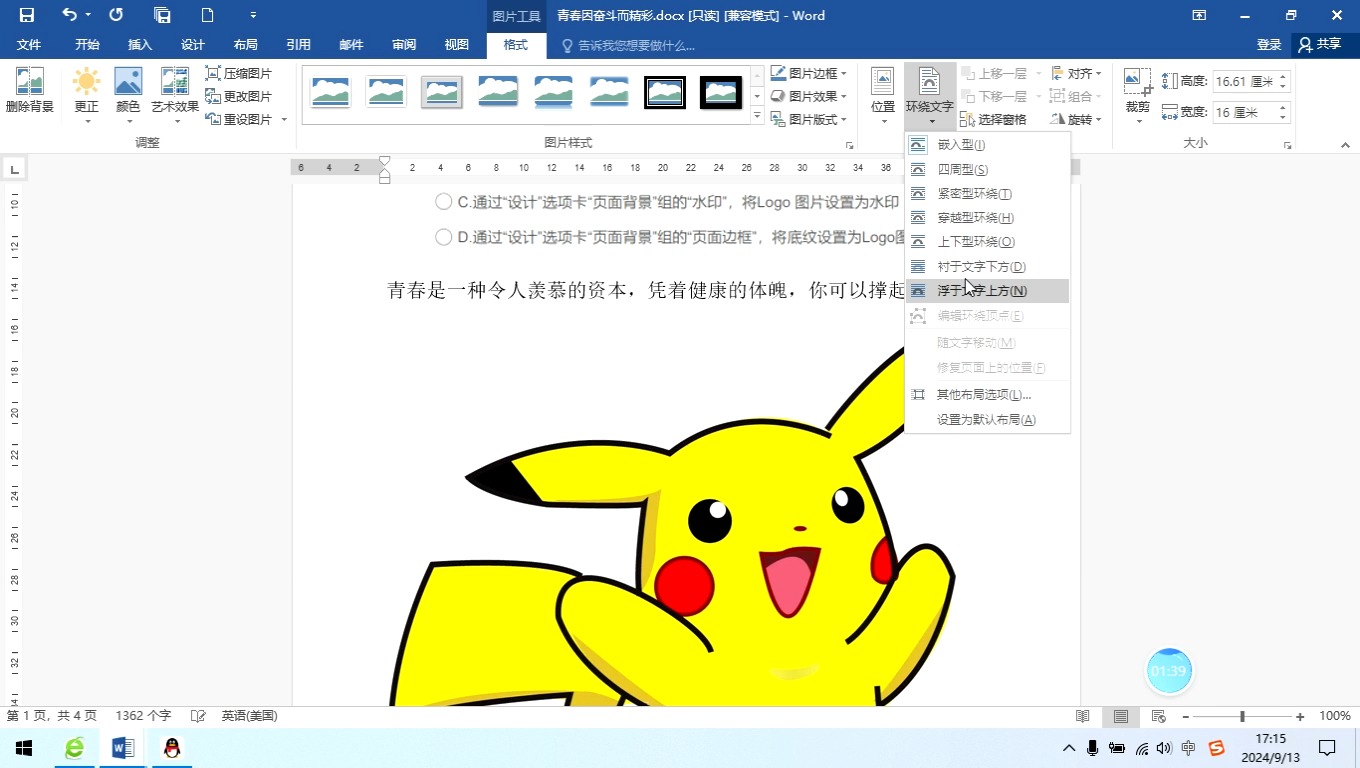
Task: Open the Position (位置) button
Action: pos(883,96)
